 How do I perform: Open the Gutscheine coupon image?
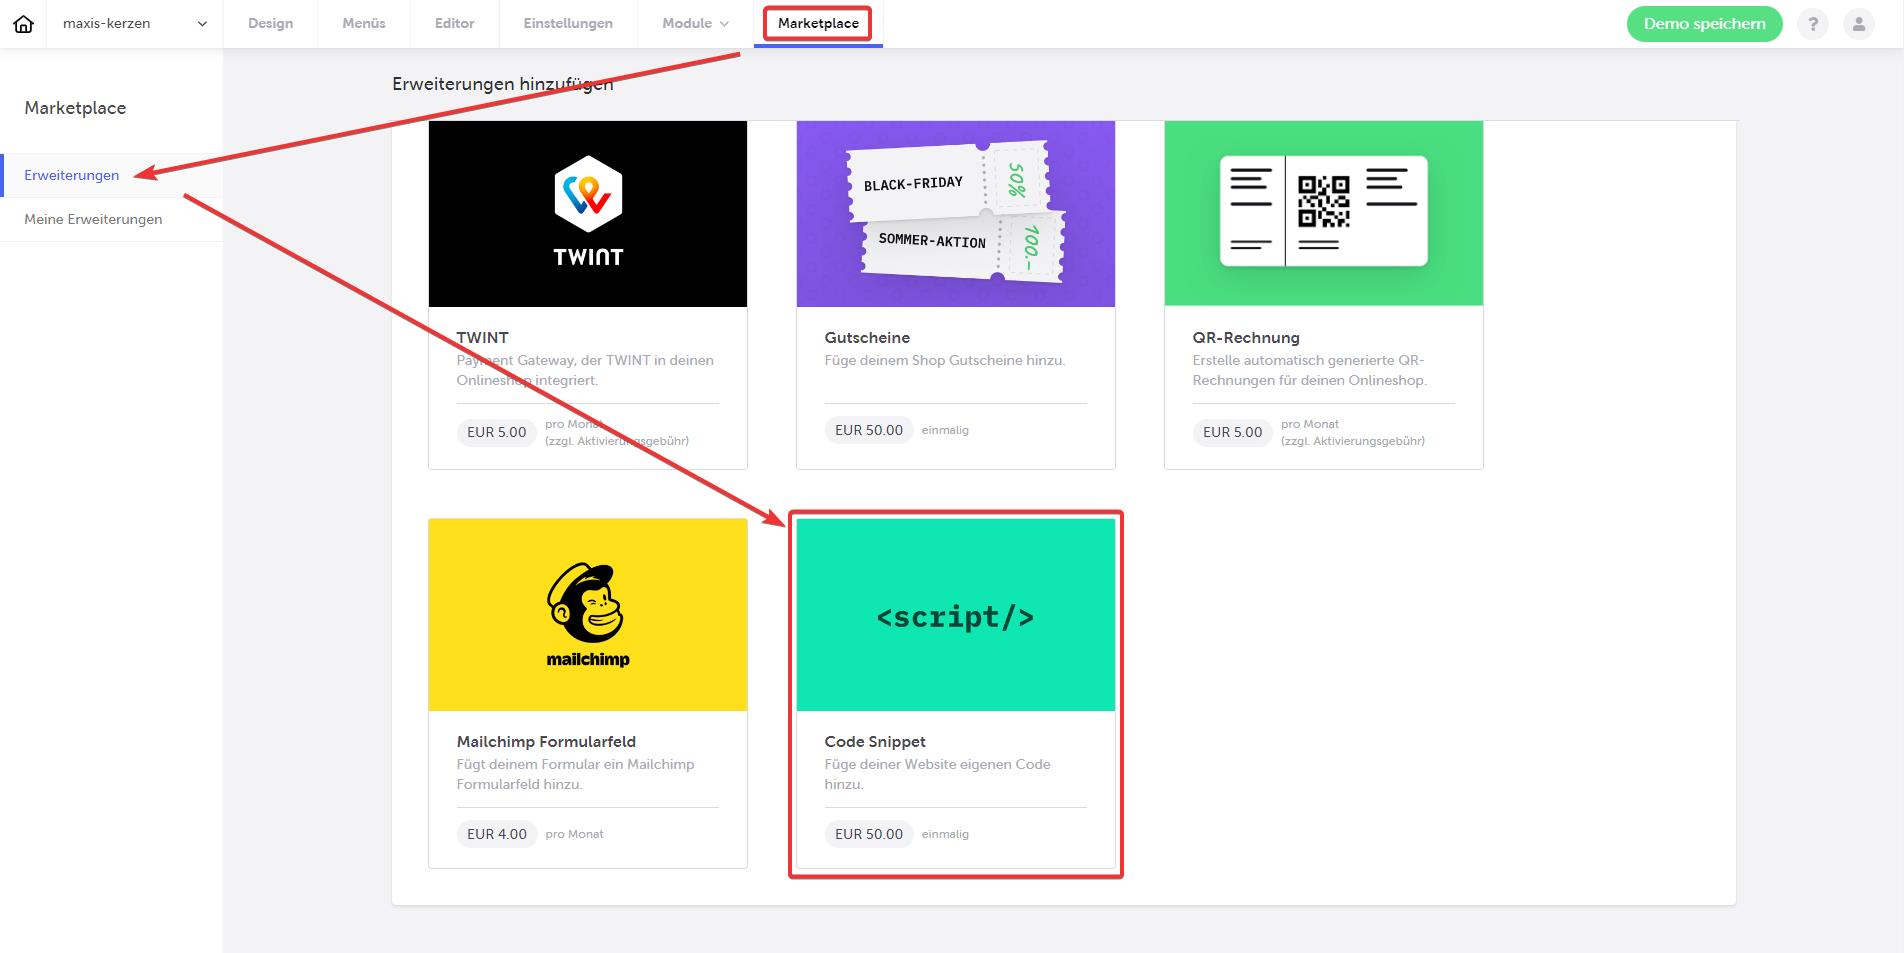955,214
